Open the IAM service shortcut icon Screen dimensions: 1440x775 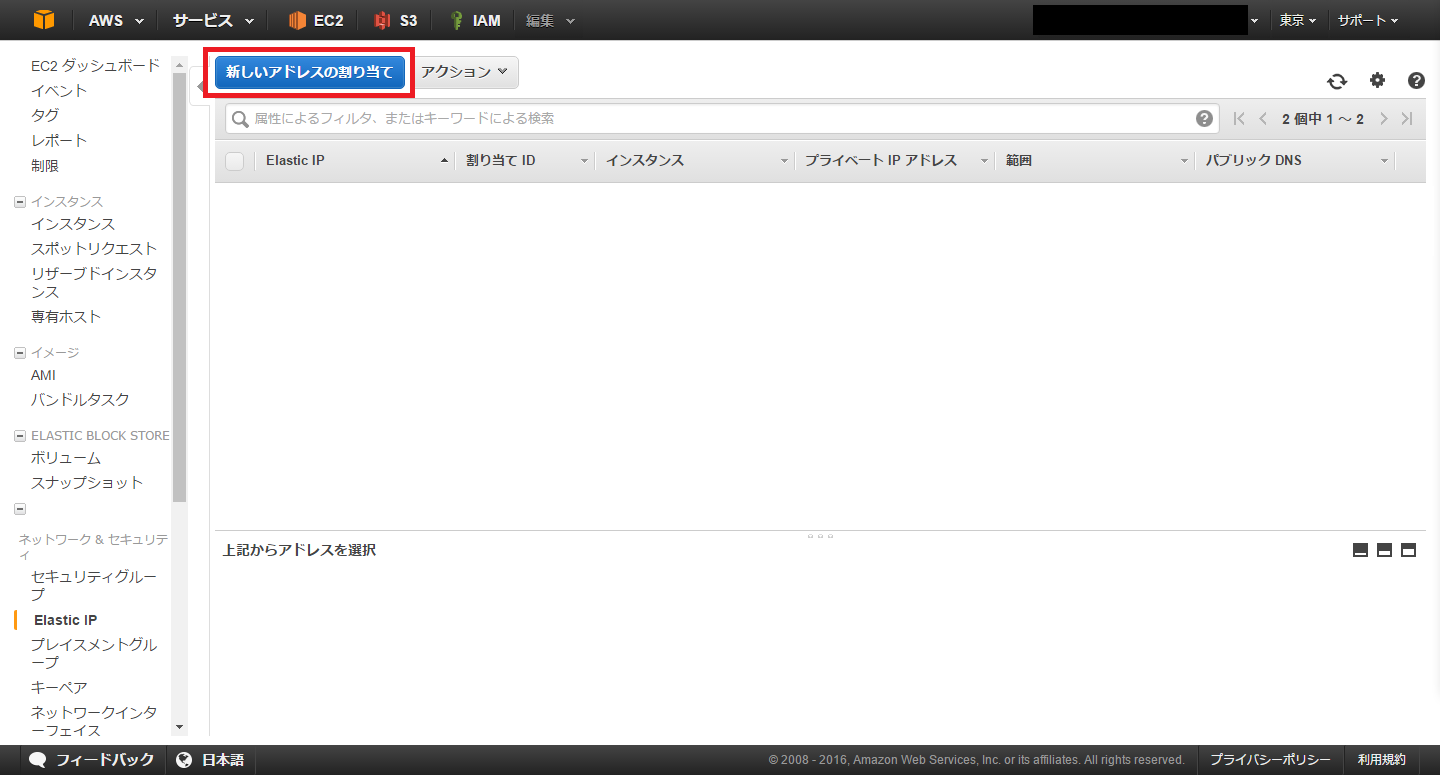[x=457, y=20]
